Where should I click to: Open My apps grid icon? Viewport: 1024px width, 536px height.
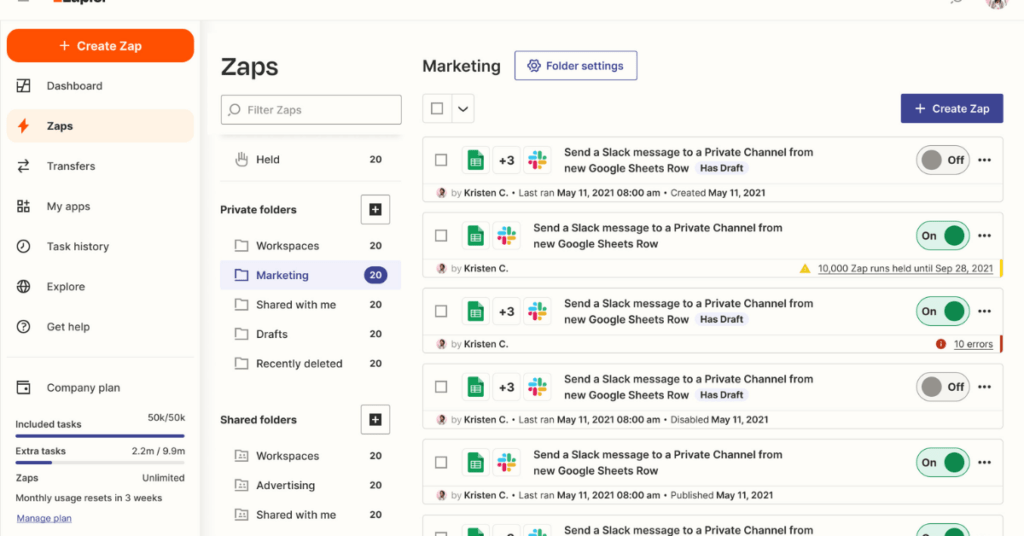(x=24, y=206)
